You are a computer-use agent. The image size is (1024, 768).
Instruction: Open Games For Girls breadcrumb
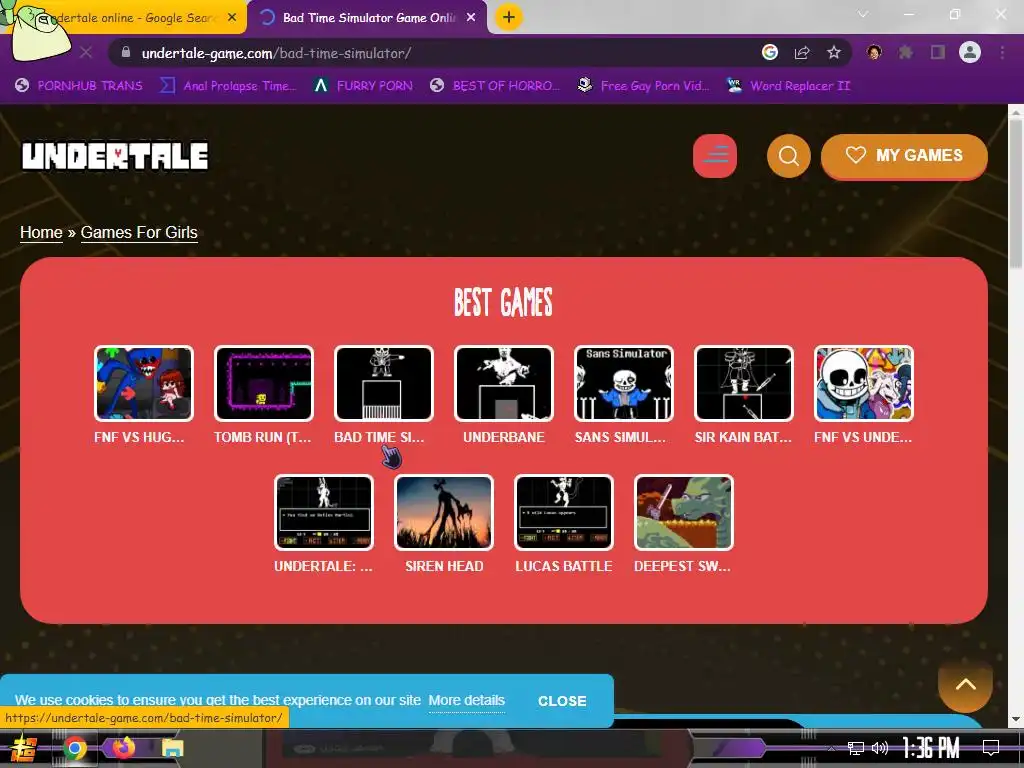139,232
